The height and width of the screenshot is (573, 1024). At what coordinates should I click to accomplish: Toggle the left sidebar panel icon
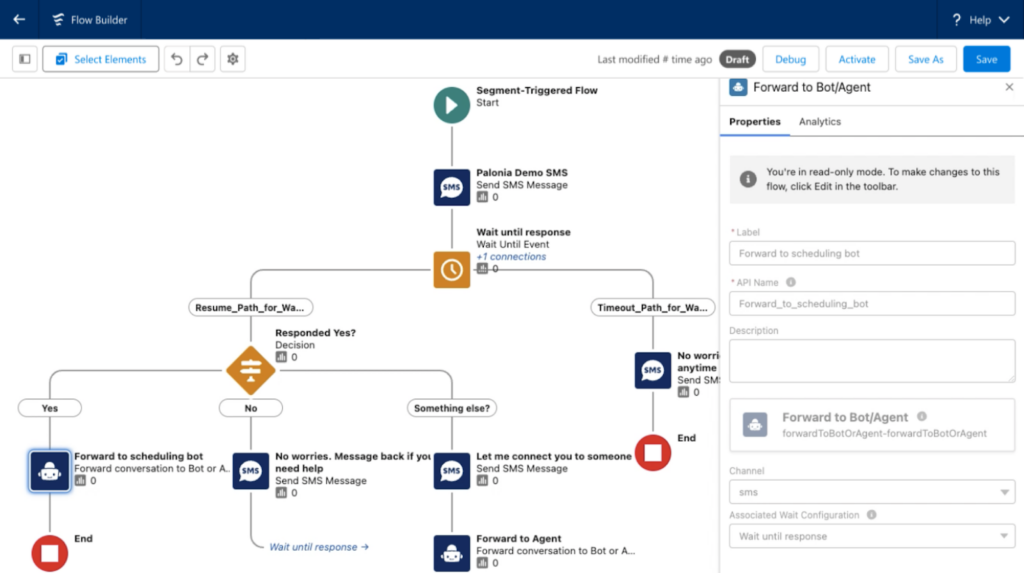(x=25, y=59)
